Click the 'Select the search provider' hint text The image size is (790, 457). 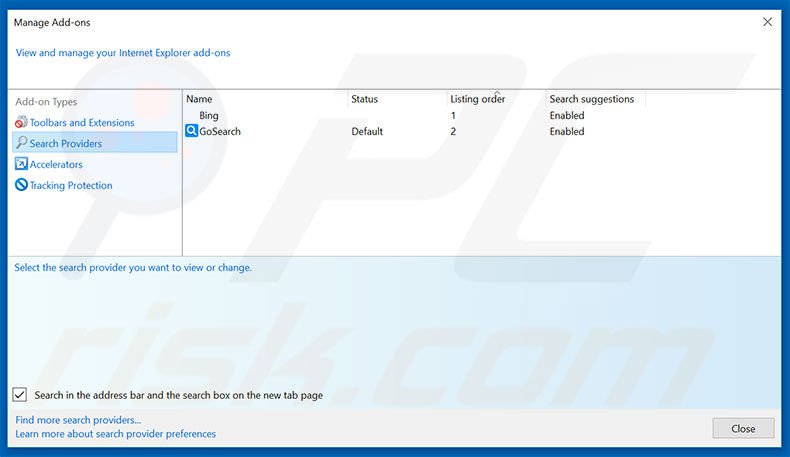point(133,268)
